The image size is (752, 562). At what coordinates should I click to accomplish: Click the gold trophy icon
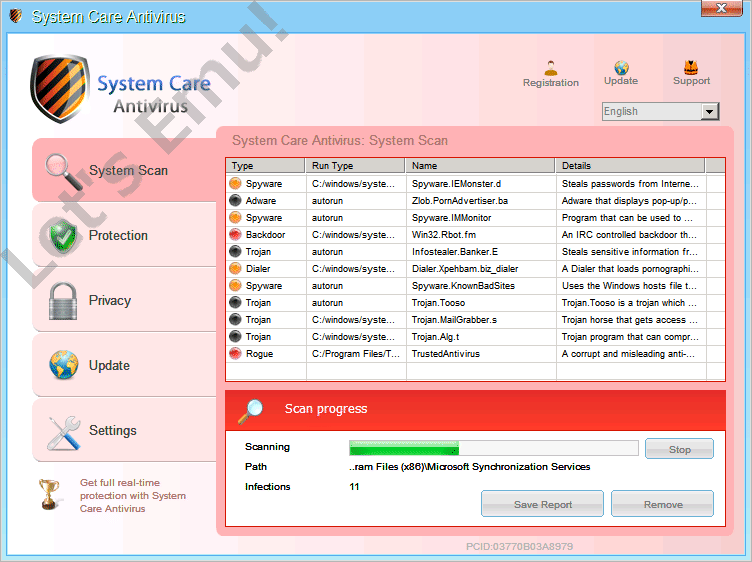(x=49, y=494)
